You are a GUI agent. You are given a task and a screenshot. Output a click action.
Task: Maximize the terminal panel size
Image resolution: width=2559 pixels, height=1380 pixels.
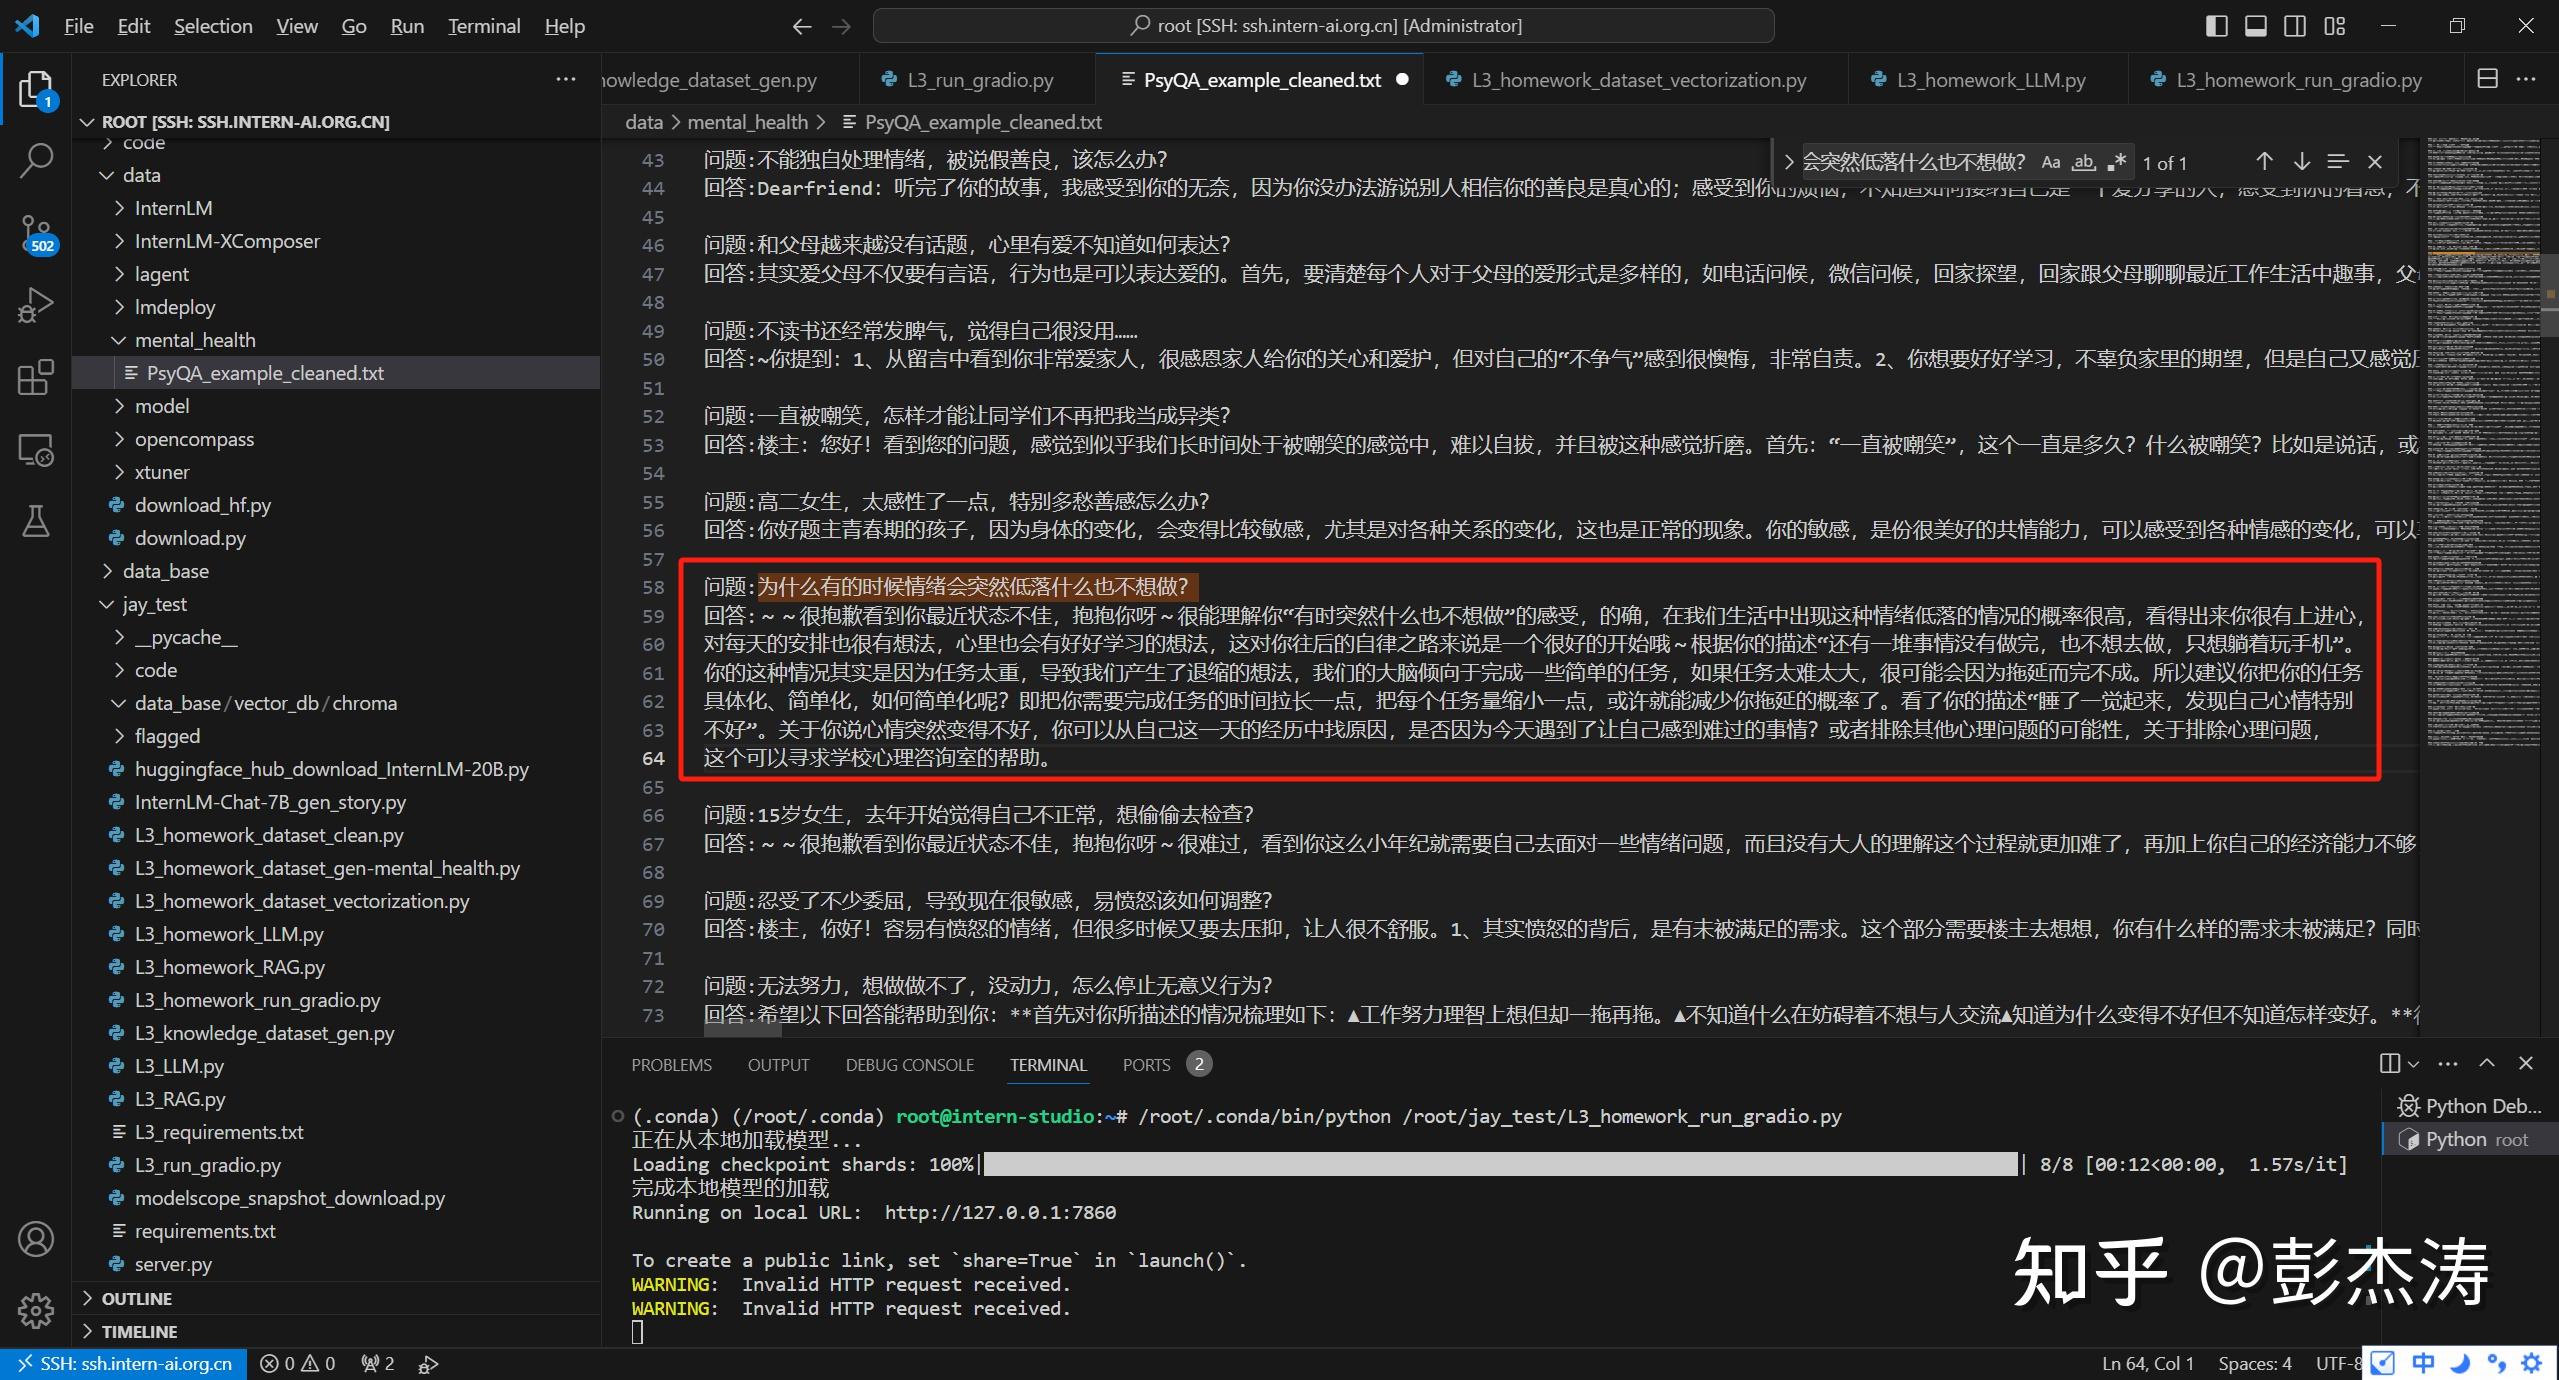pyautogui.click(x=2487, y=1063)
